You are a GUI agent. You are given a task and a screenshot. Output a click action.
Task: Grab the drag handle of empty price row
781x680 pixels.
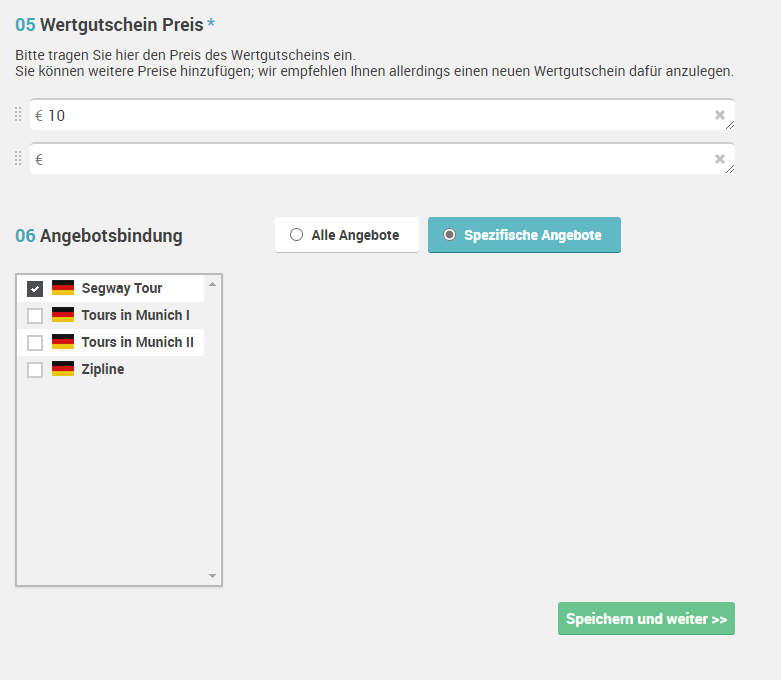(x=18, y=158)
